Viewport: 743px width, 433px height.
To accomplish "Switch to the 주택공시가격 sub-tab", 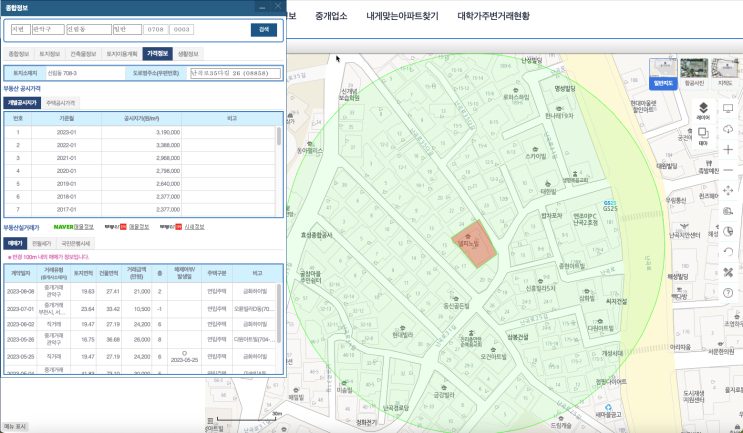I will pos(61,103).
